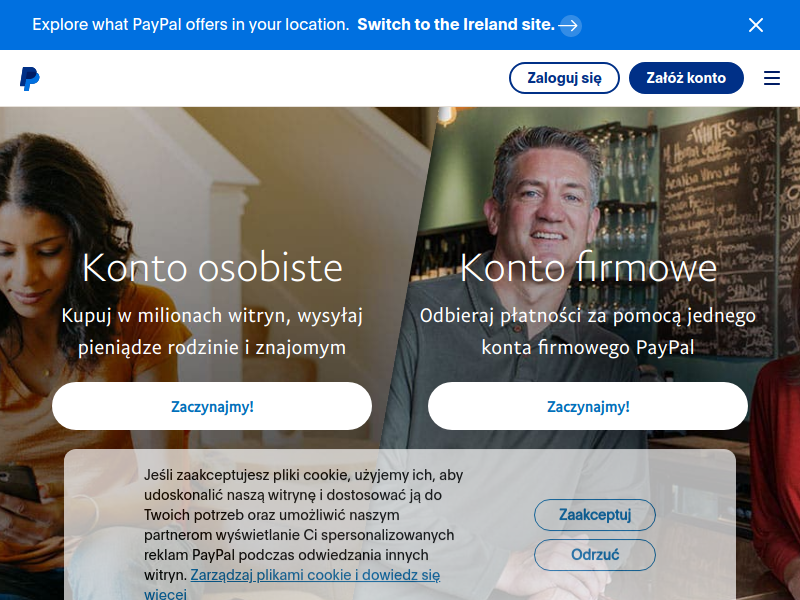Start with Konto firmowe Zaczynajmy! button
800x600 pixels.
(x=588, y=406)
